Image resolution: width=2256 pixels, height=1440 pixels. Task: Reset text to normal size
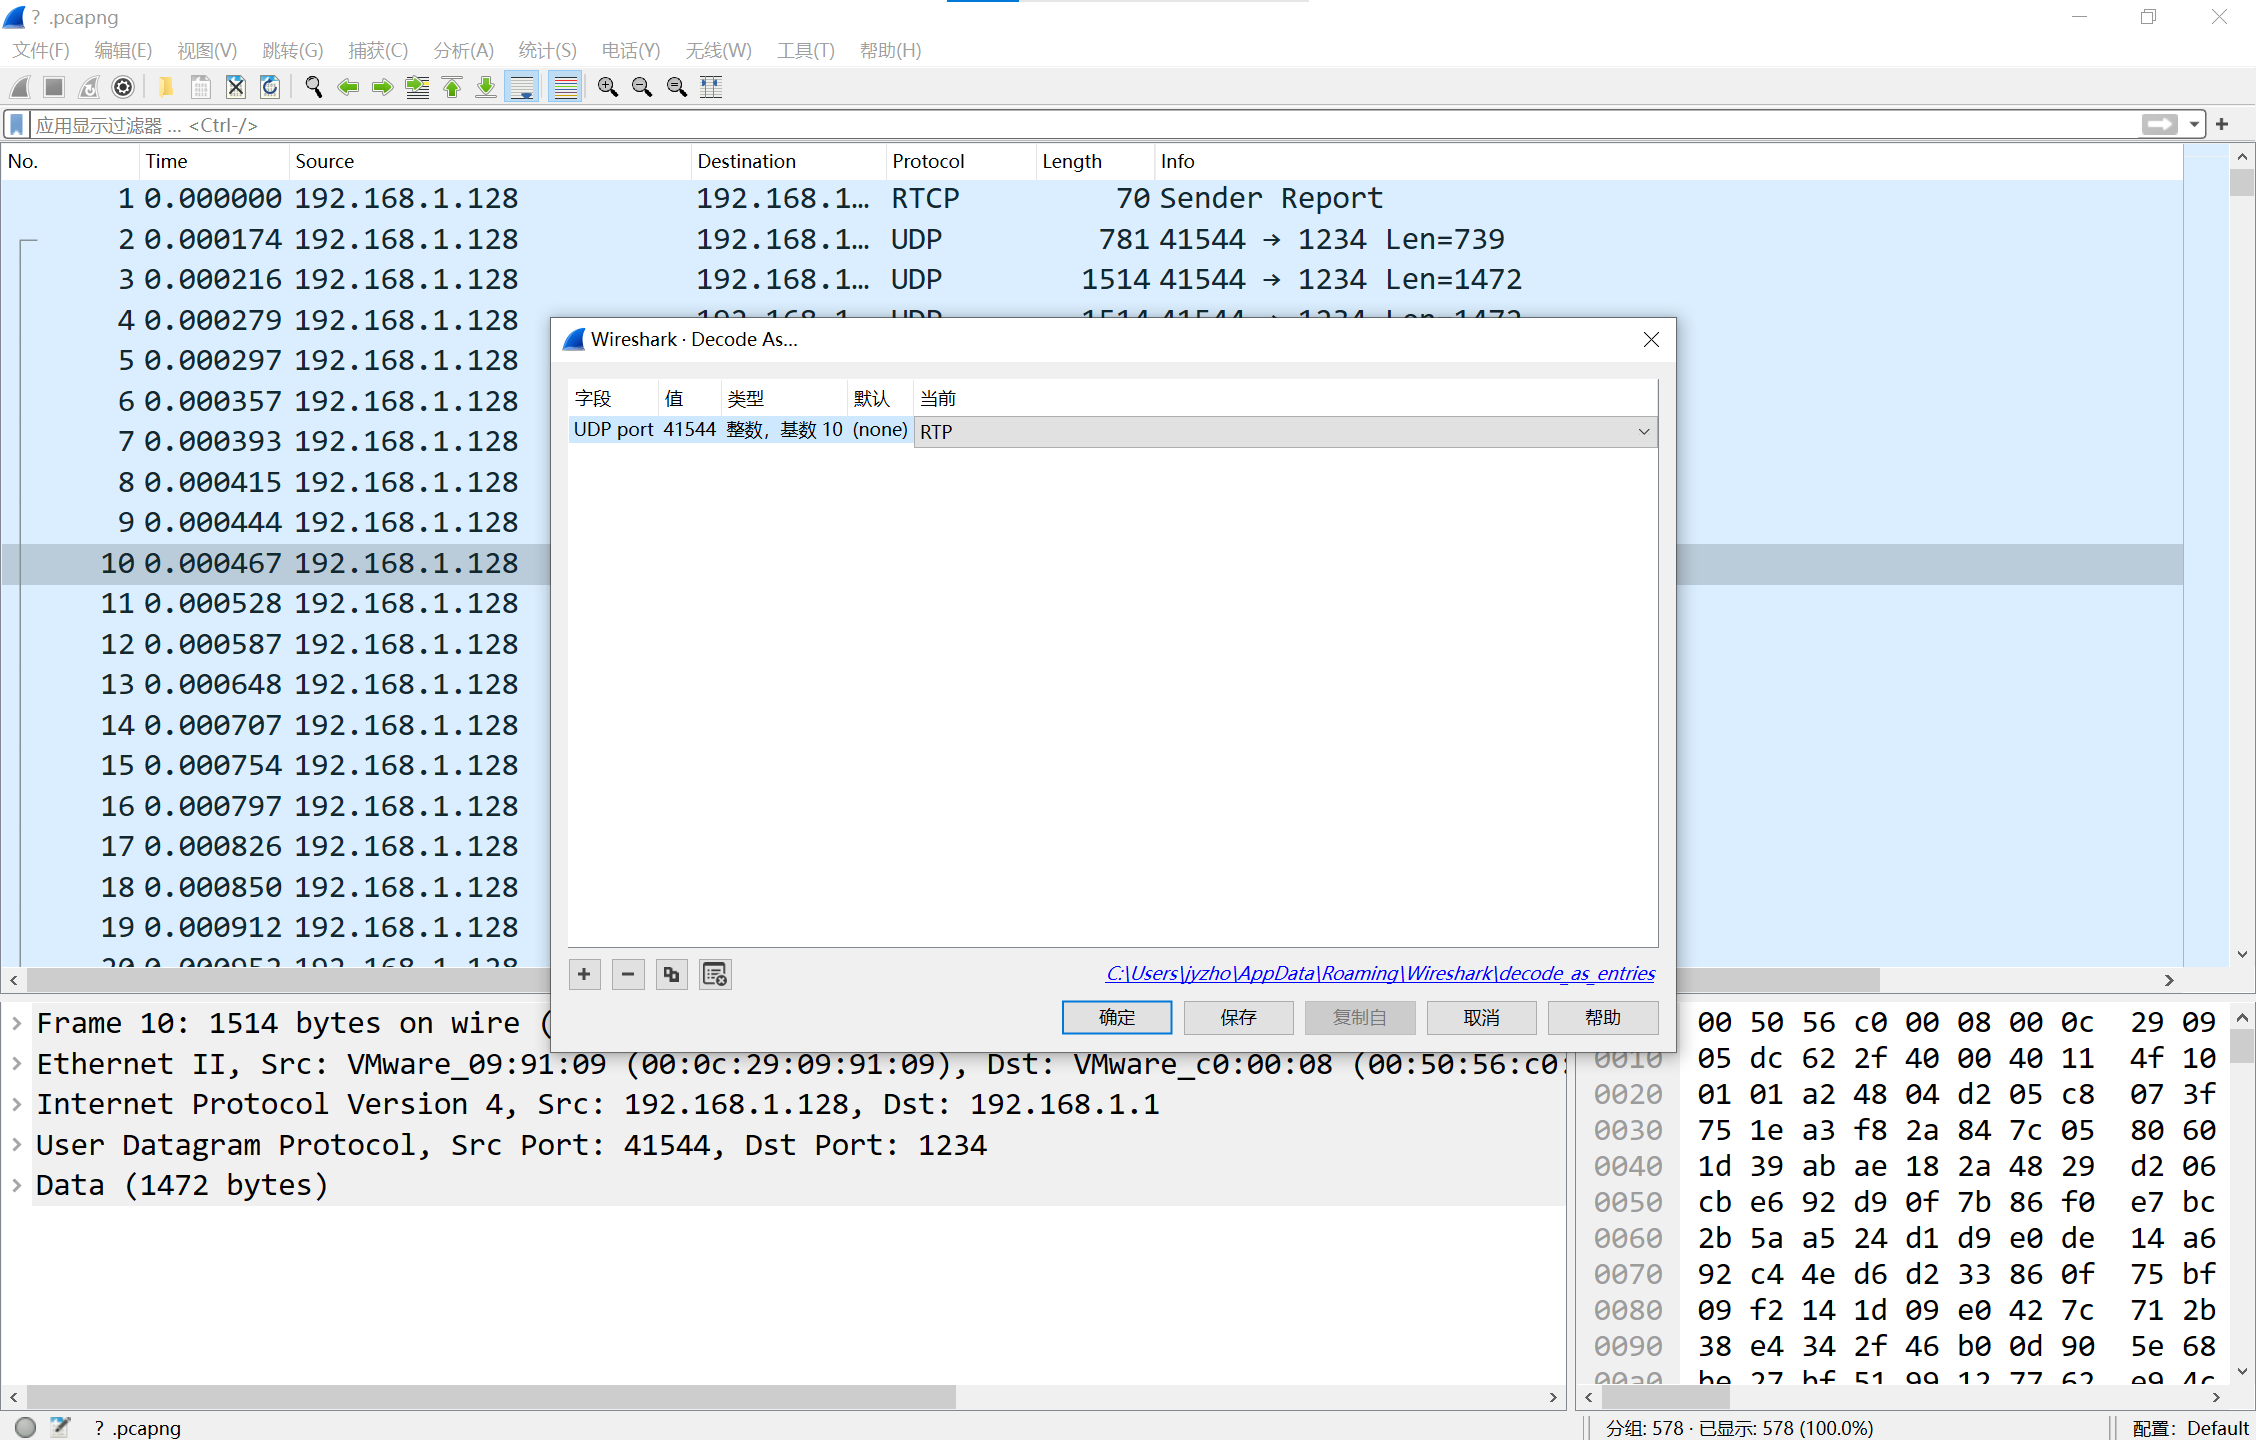677,87
